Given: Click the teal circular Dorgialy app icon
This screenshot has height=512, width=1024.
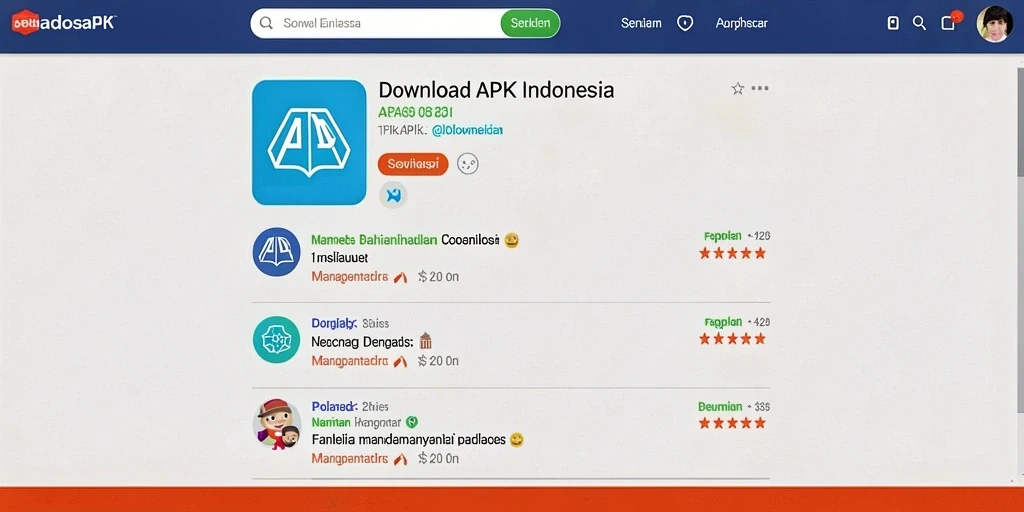Looking at the screenshot, I should [x=276, y=340].
